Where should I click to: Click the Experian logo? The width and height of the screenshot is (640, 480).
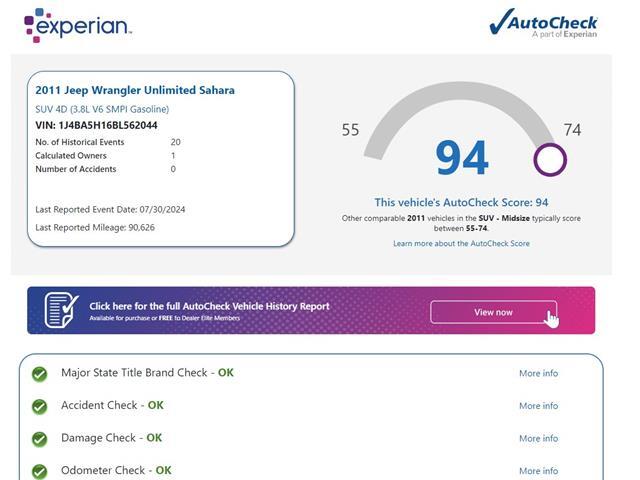(78, 25)
